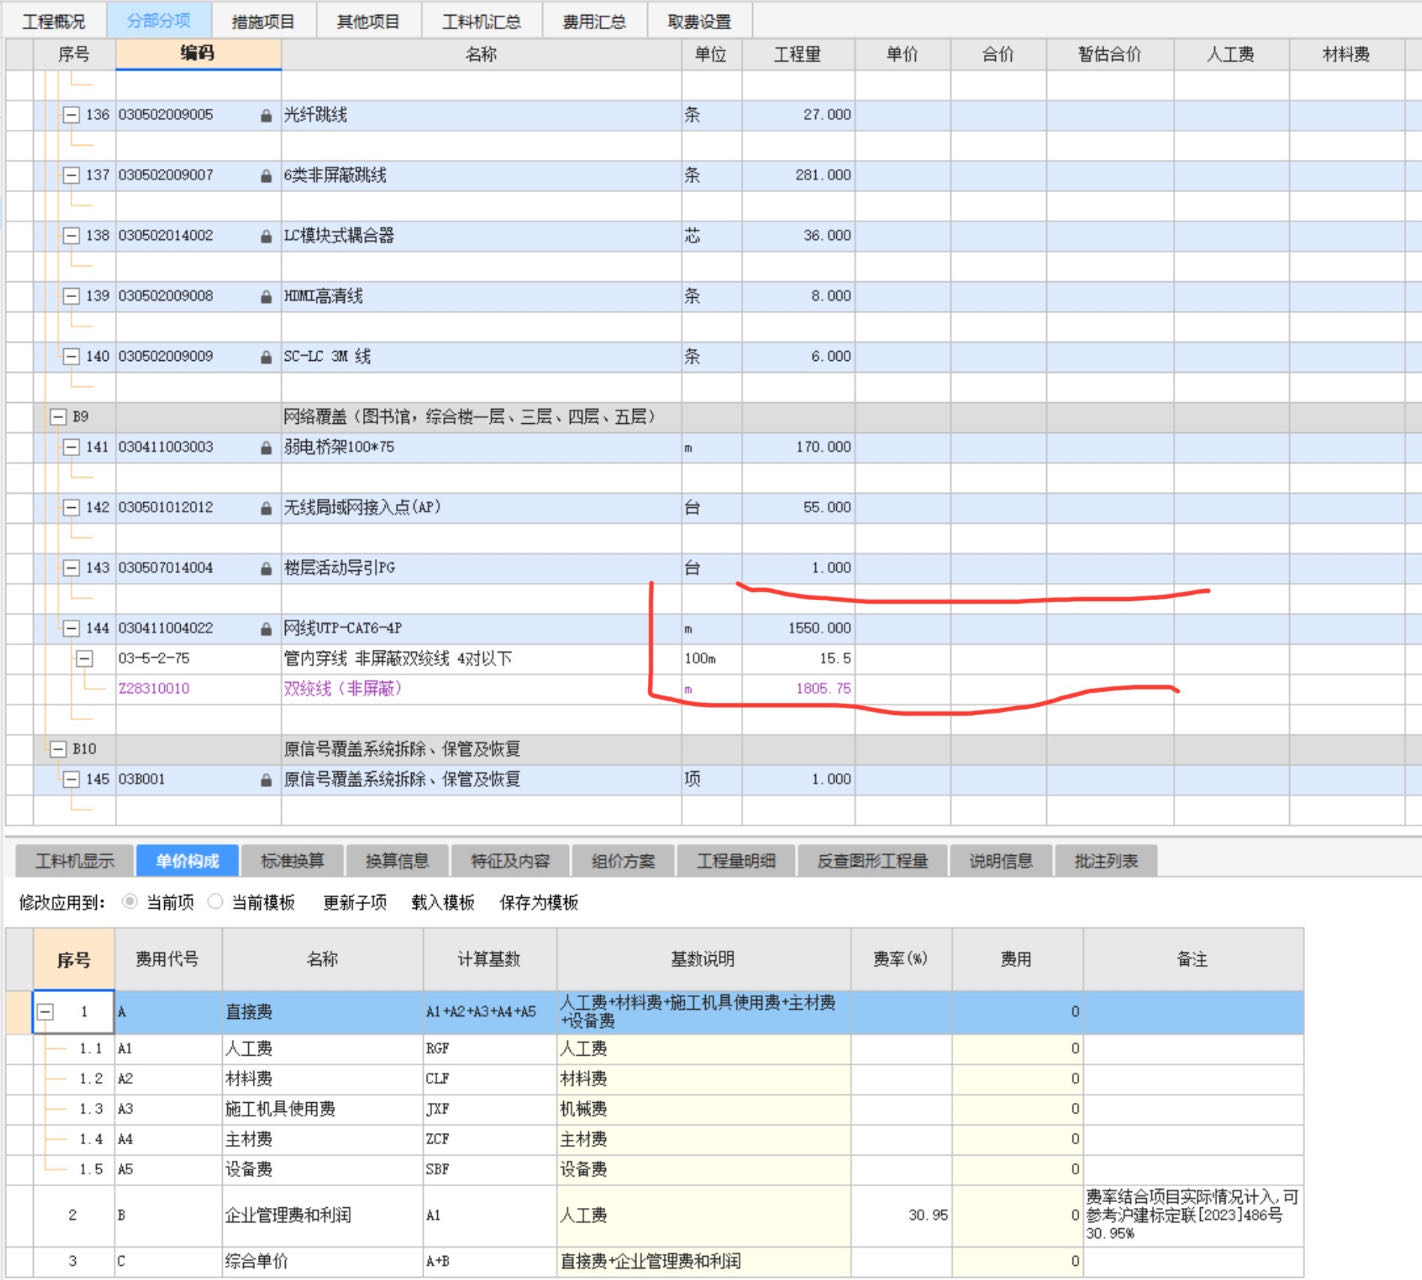Click lock icon of row 136
1422x1280 pixels.
click(266, 116)
